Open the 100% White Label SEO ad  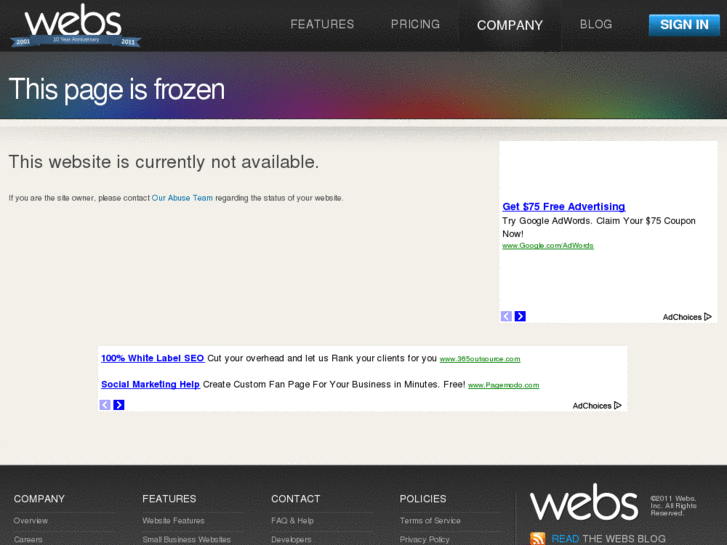coord(153,358)
